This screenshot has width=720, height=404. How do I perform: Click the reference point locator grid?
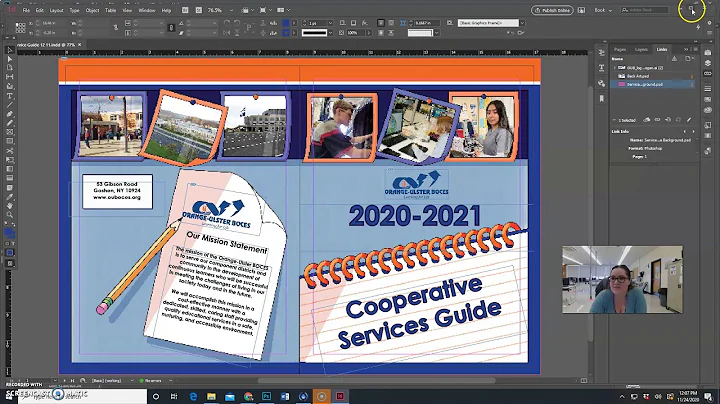pyautogui.click(x=20, y=28)
